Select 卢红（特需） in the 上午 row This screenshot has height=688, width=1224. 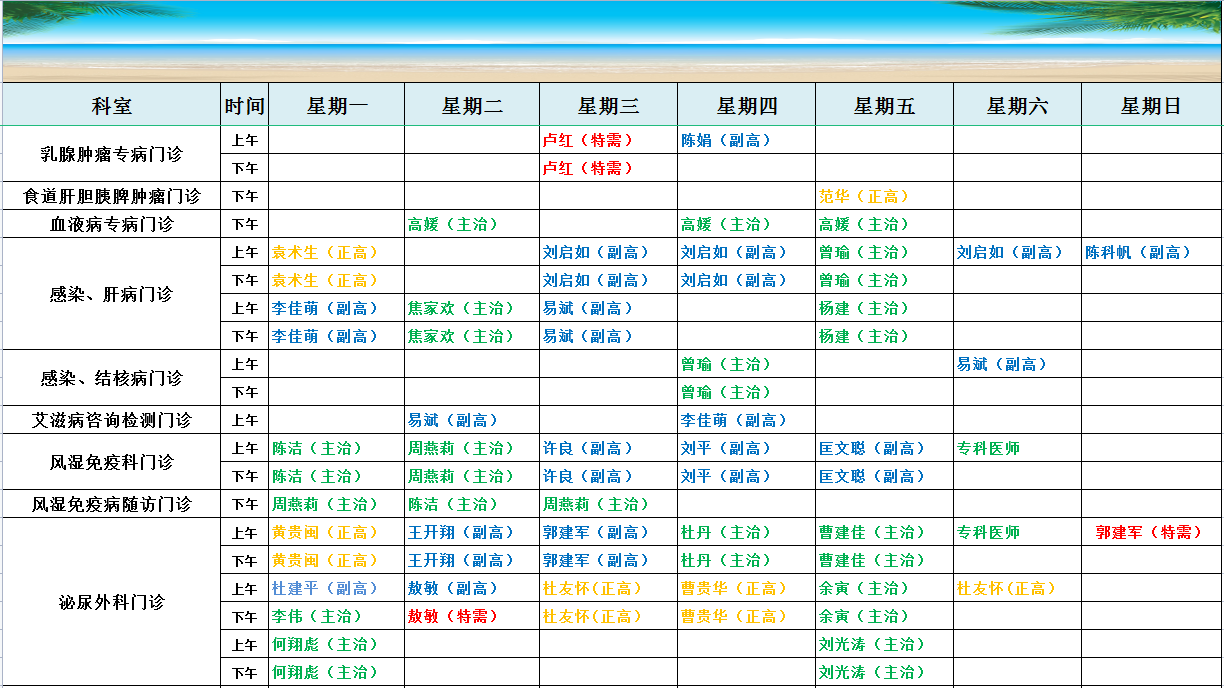(588, 140)
